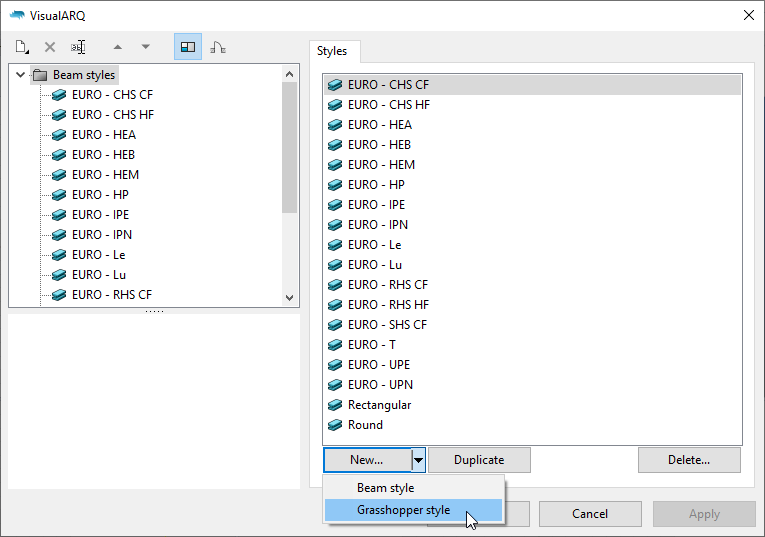Select EURO - Lu in tree
The image size is (765, 537).
[x=99, y=275]
